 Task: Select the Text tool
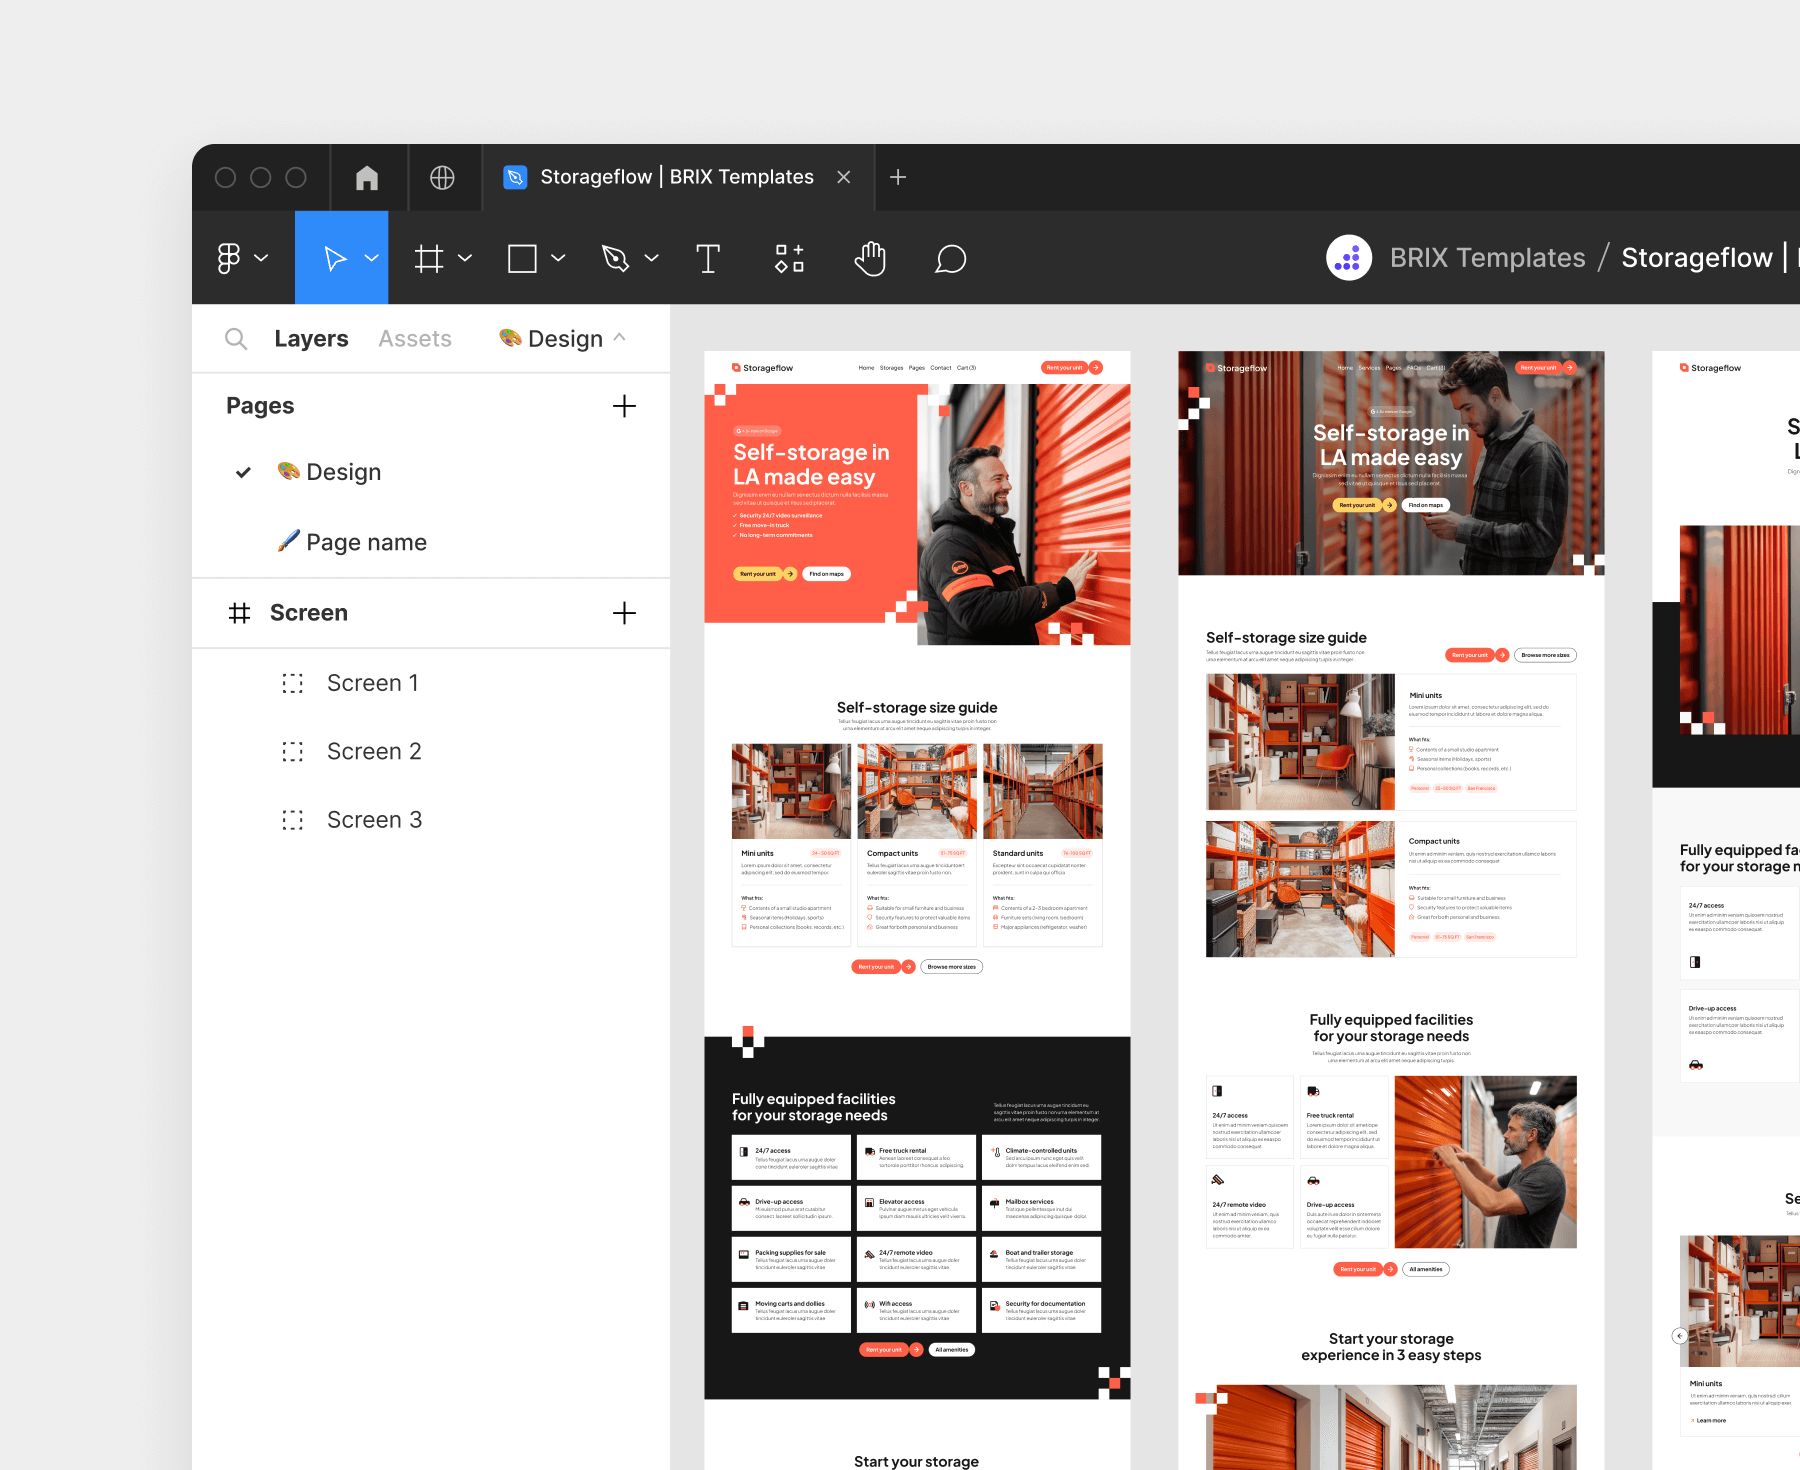(x=708, y=258)
